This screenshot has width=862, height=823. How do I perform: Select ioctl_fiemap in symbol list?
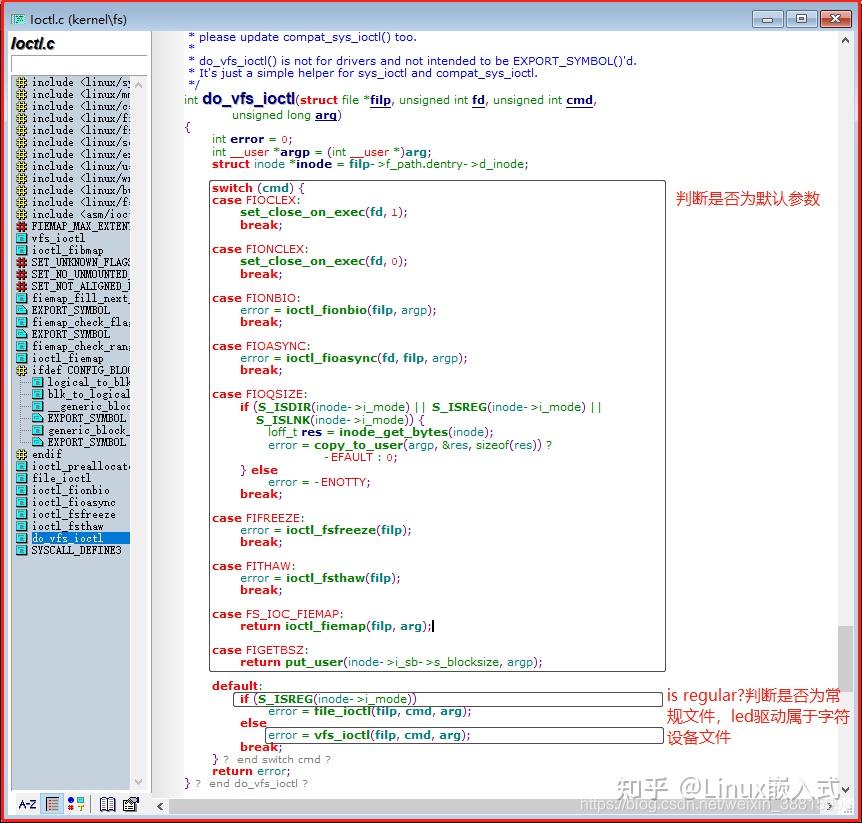pyautogui.click(x=67, y=359)
